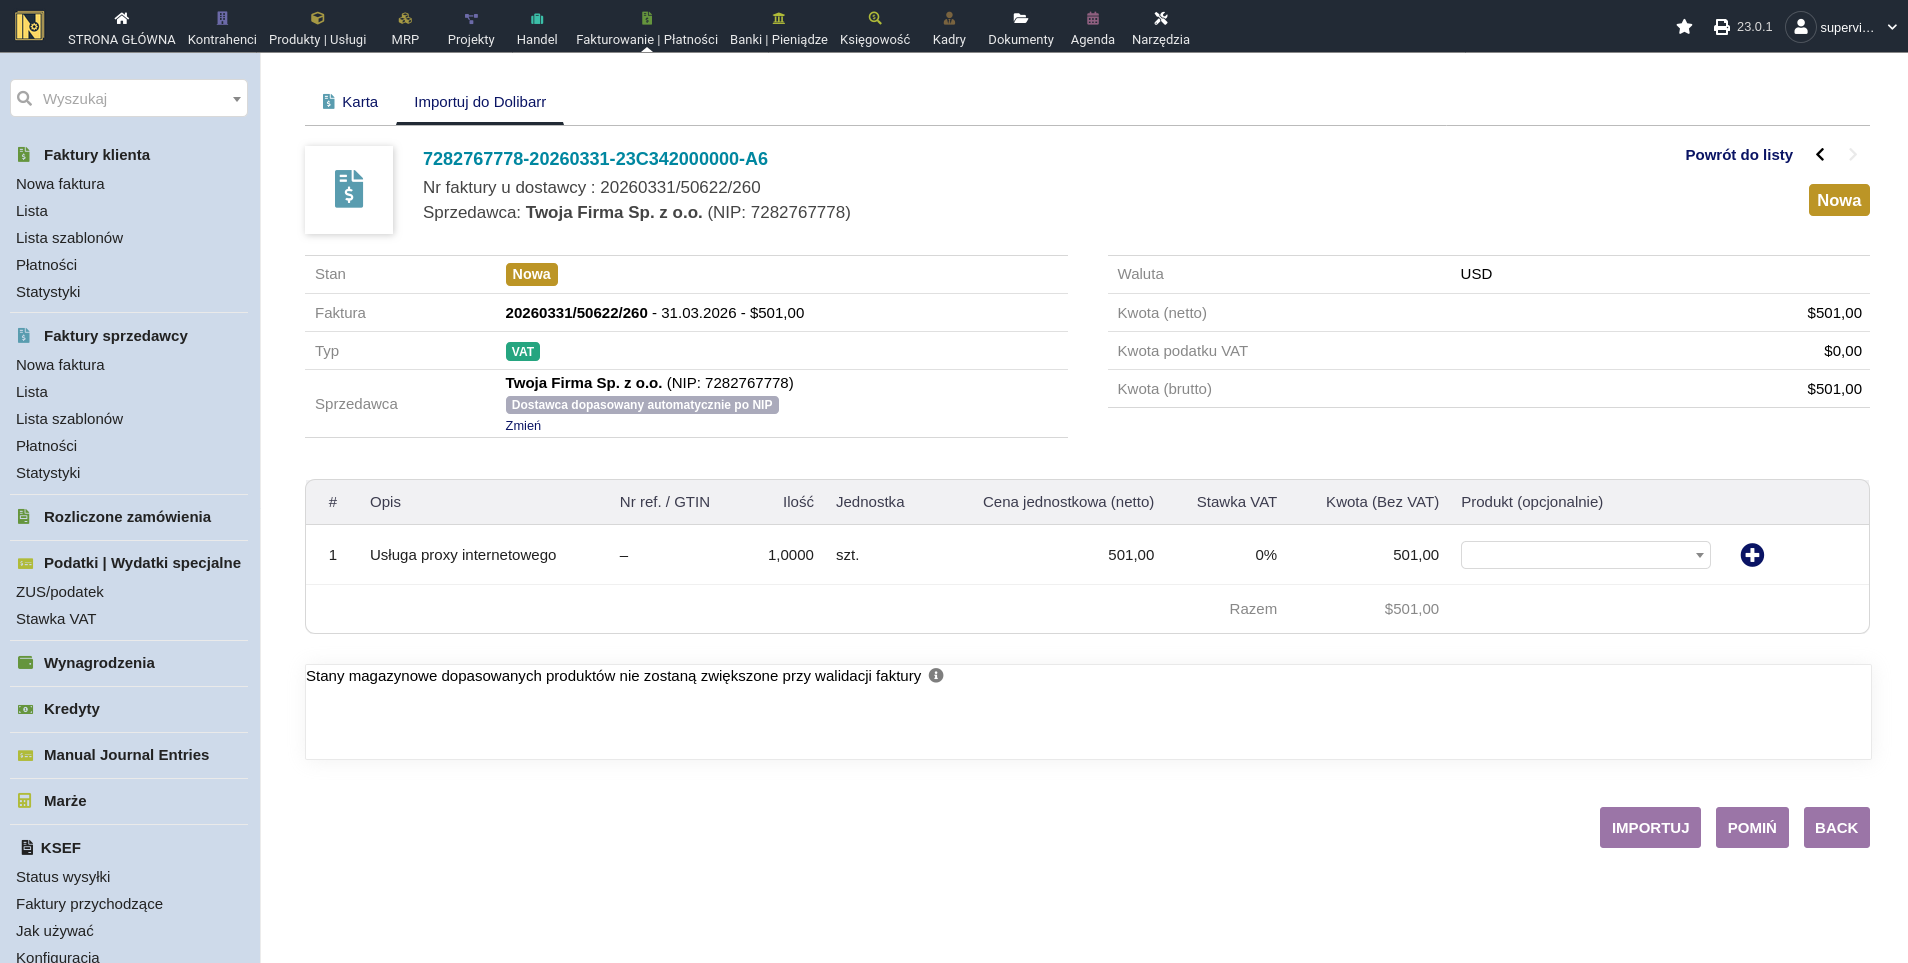
Task: Click Powrót do listy link
Action: (x=1738, y=155)
